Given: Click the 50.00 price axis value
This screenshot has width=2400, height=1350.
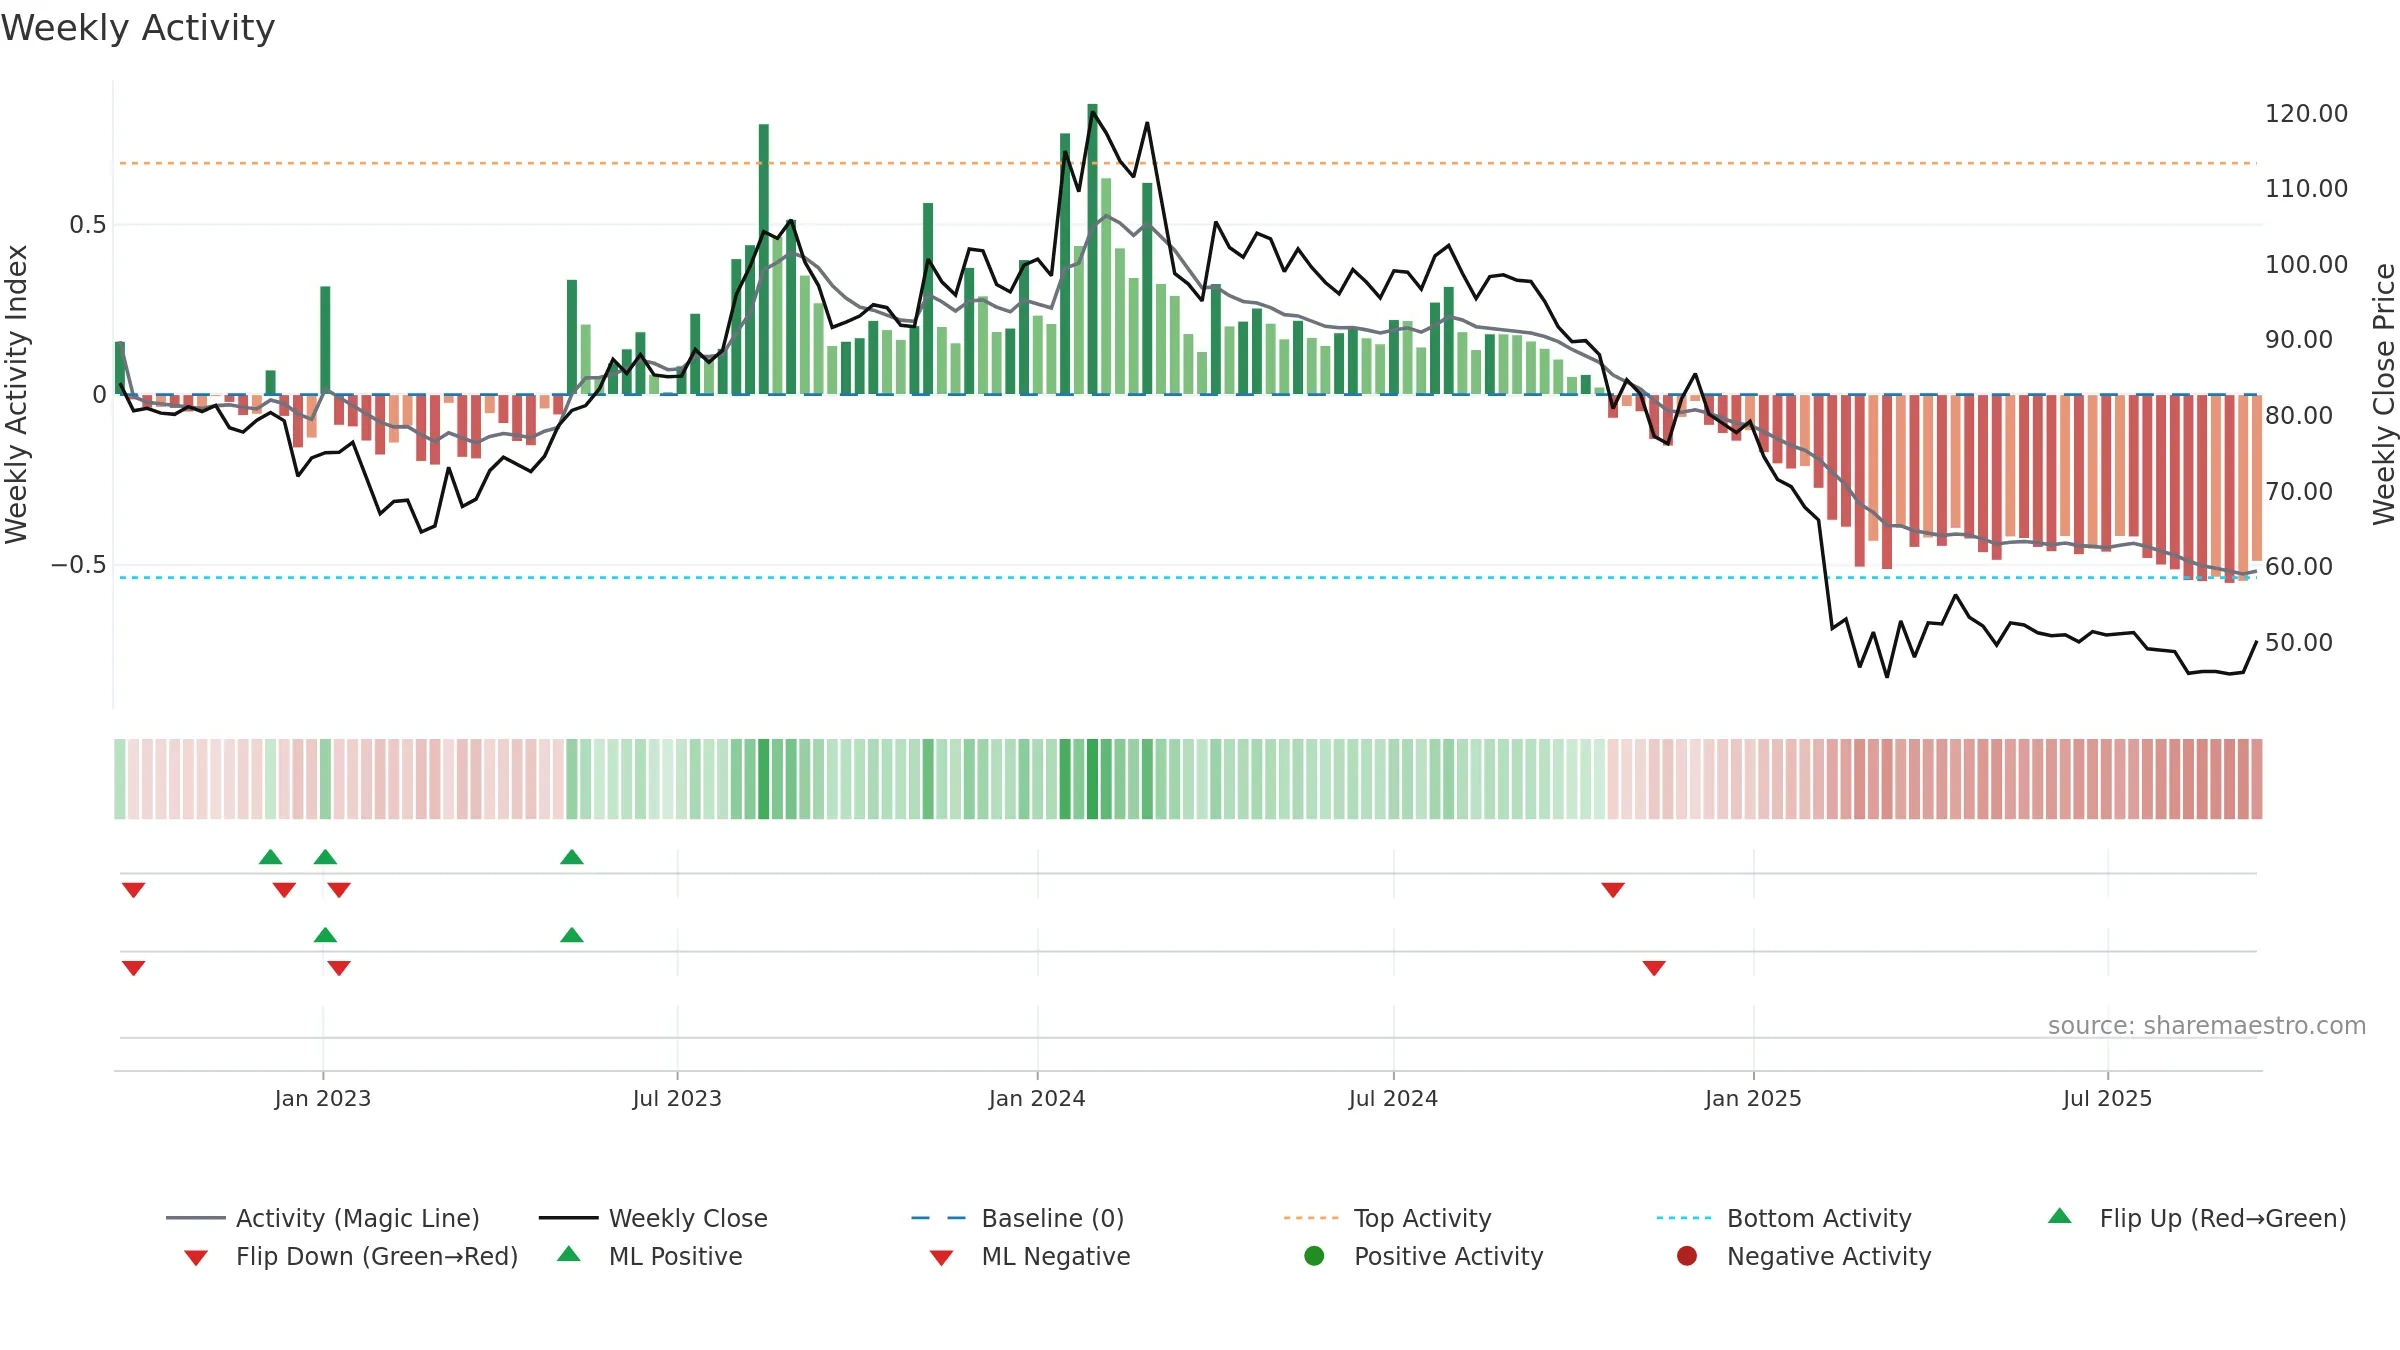Looking at the screenshot, I should [x=2298, y=643].
